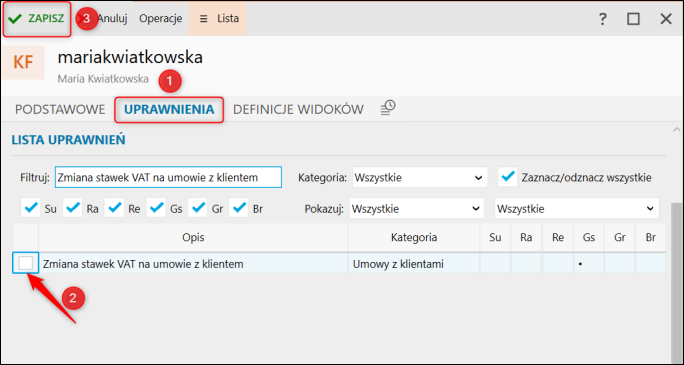Open the second Wszystkie dropdown beside Pokazuj

(x=577, y=208)
